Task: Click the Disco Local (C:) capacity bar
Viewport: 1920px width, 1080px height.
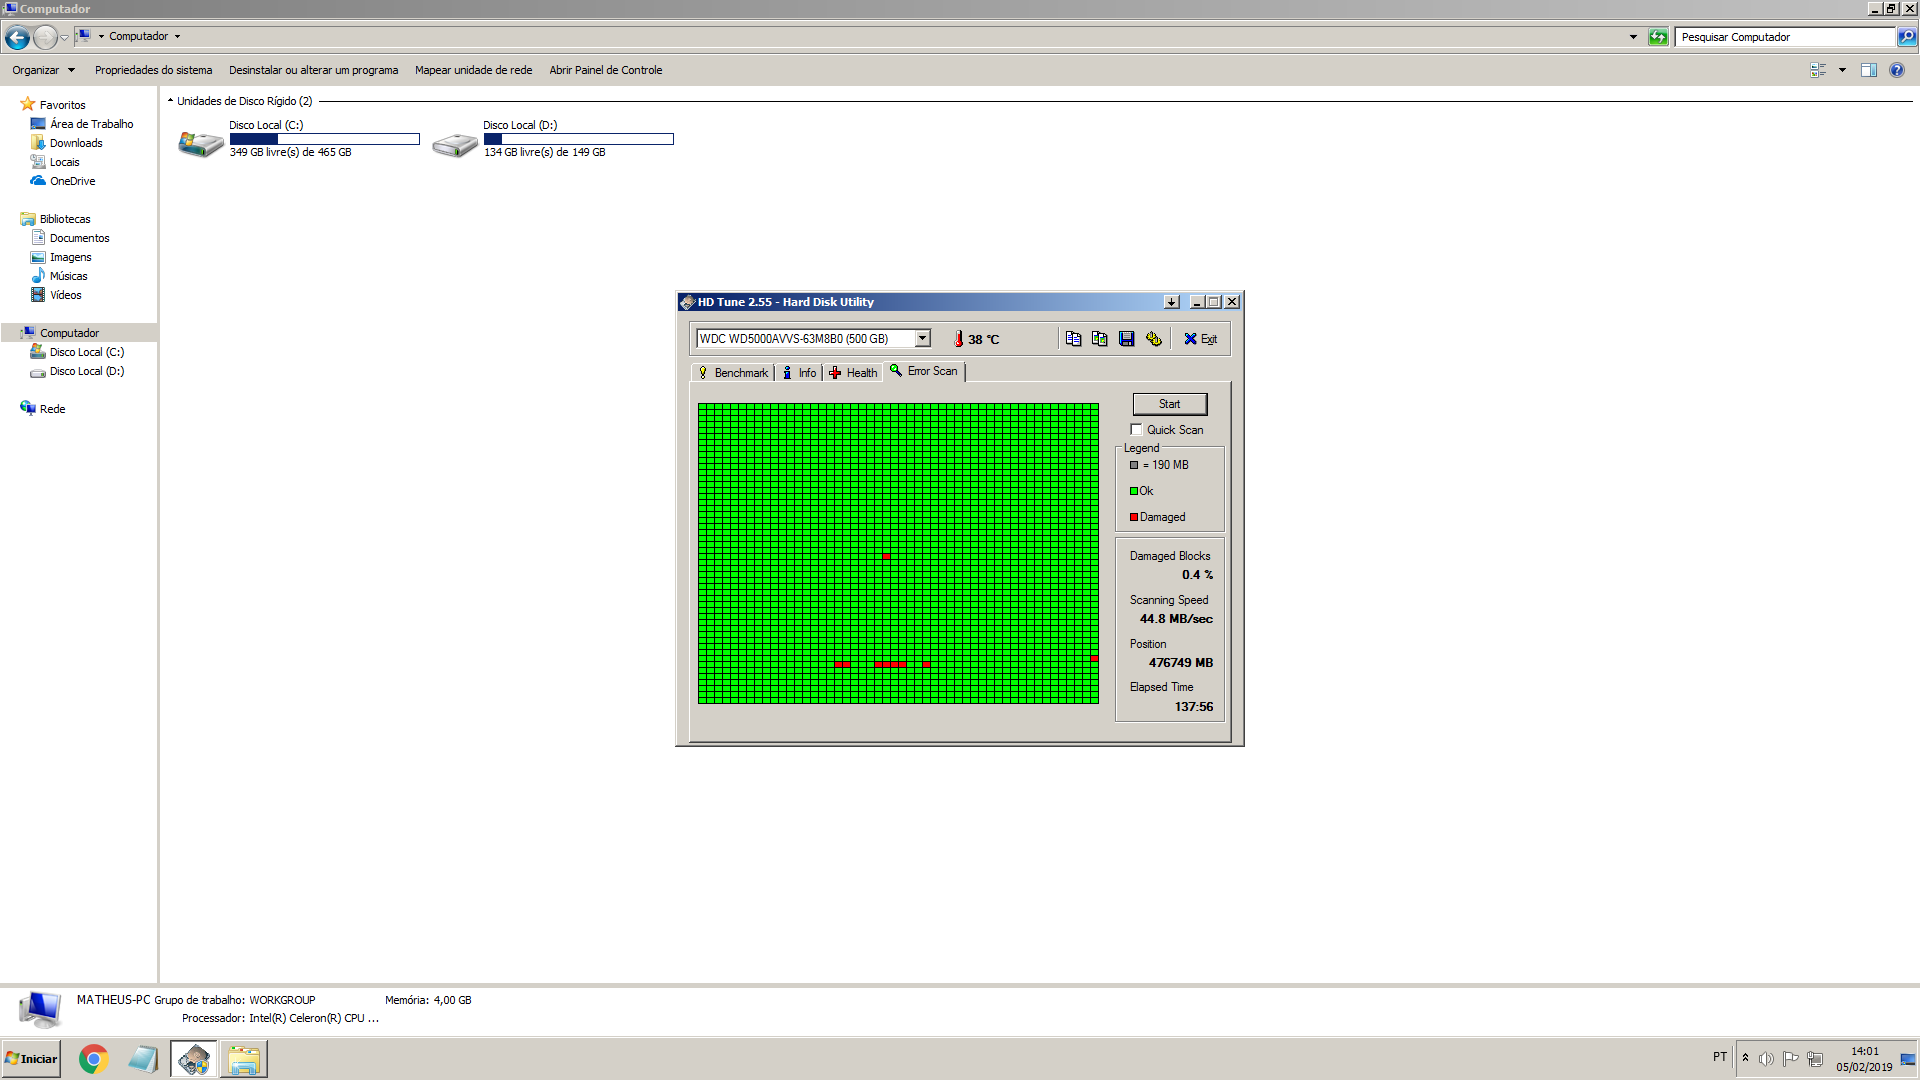Action: pos(324,139)
